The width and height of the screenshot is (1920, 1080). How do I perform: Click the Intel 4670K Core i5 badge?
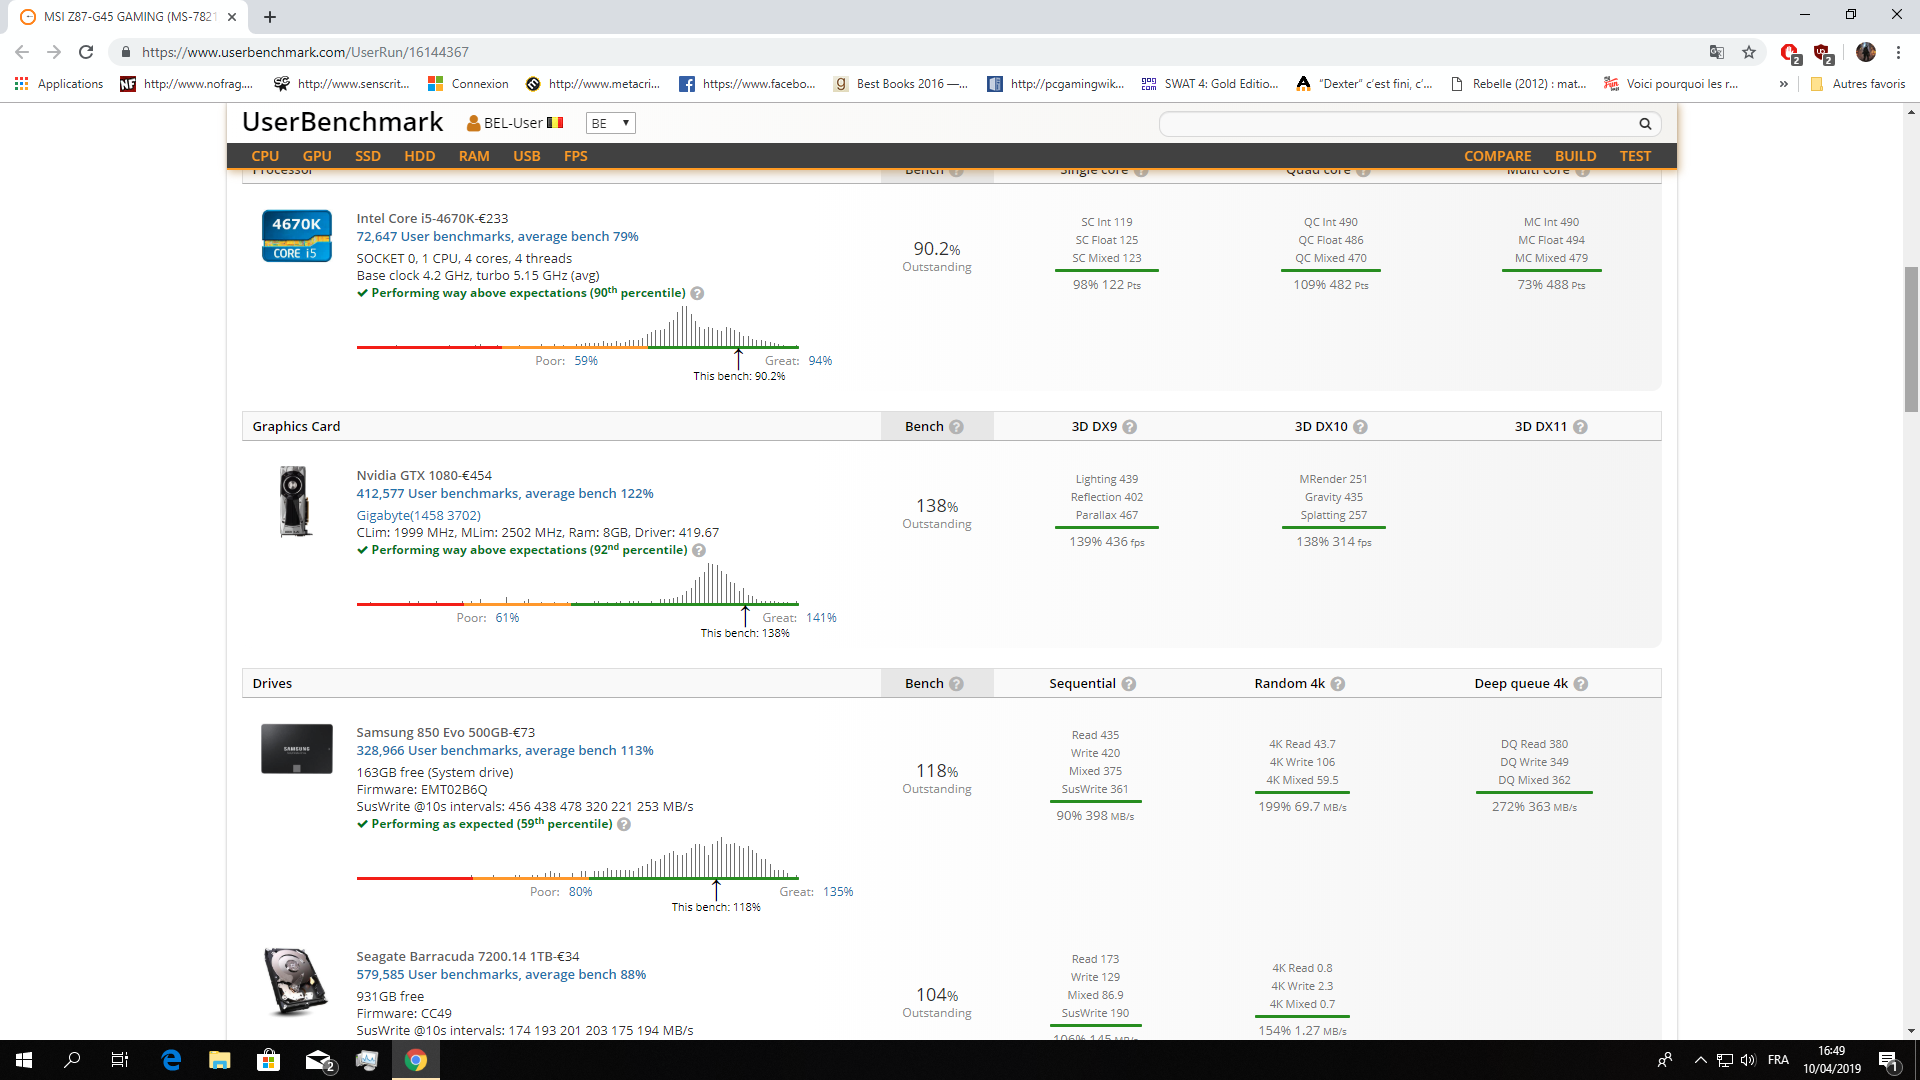click(296, 236)
